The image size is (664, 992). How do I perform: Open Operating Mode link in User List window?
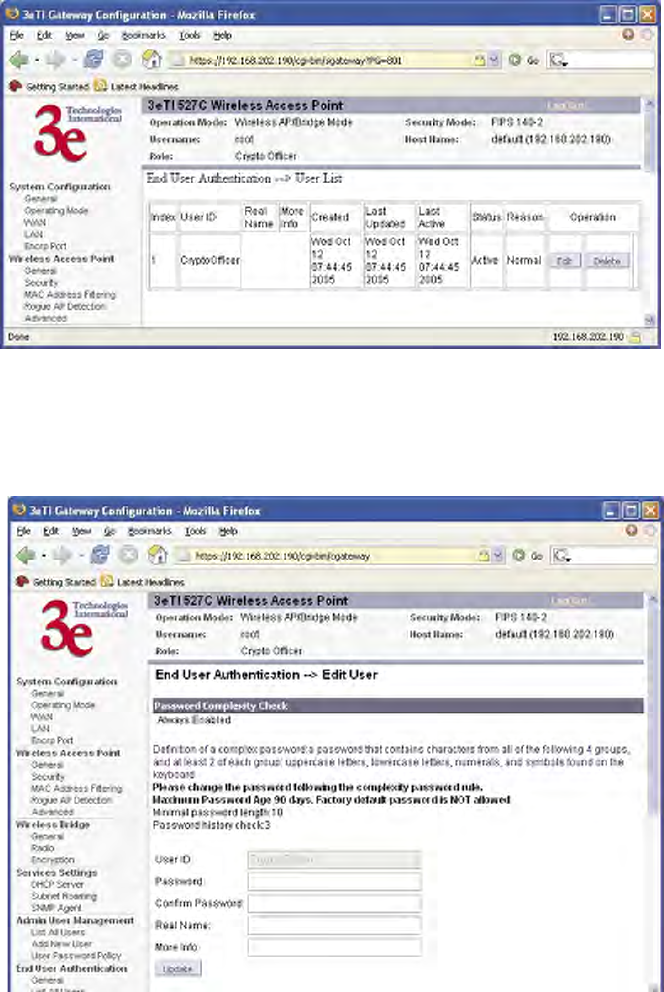pos(56,211)
